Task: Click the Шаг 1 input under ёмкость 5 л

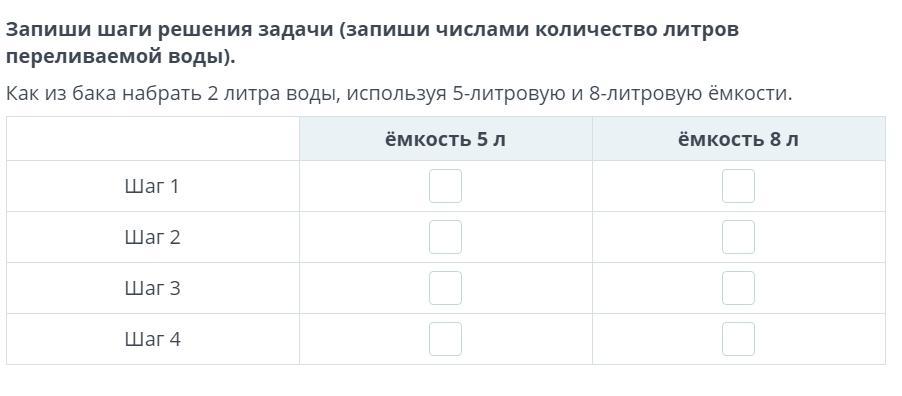Action: [445, 186]
